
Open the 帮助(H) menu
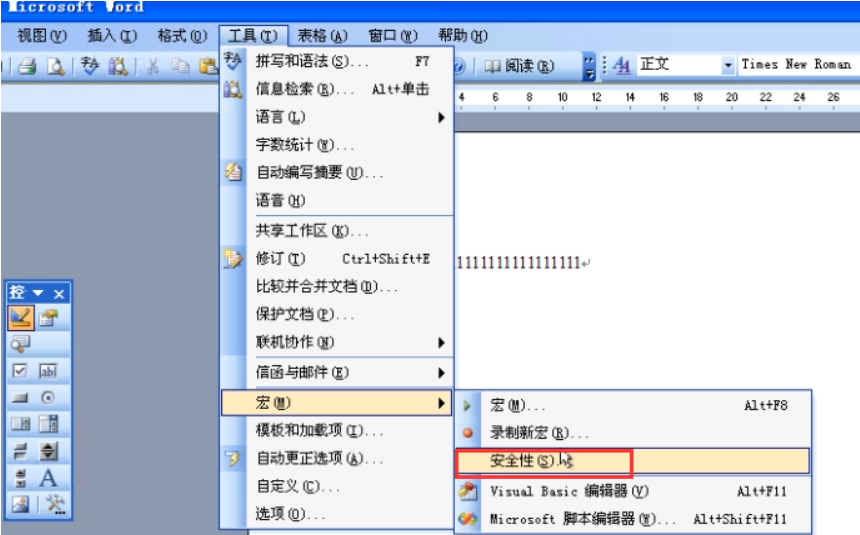(x=463, y=36)
